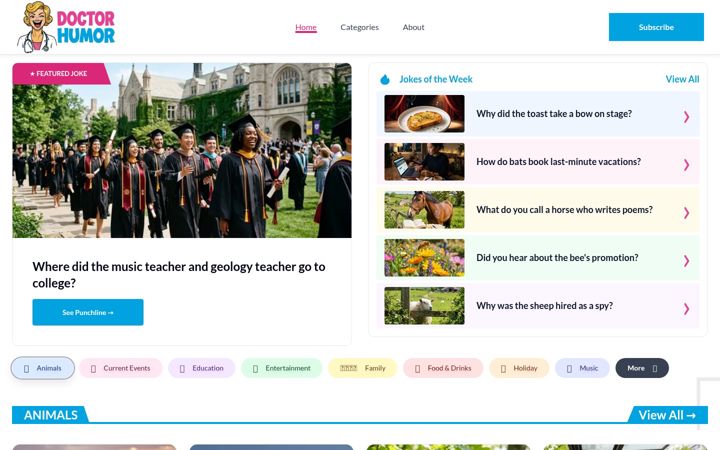
Task: Open View All in Jokes of the Week
Action: (x=682, y=79)
